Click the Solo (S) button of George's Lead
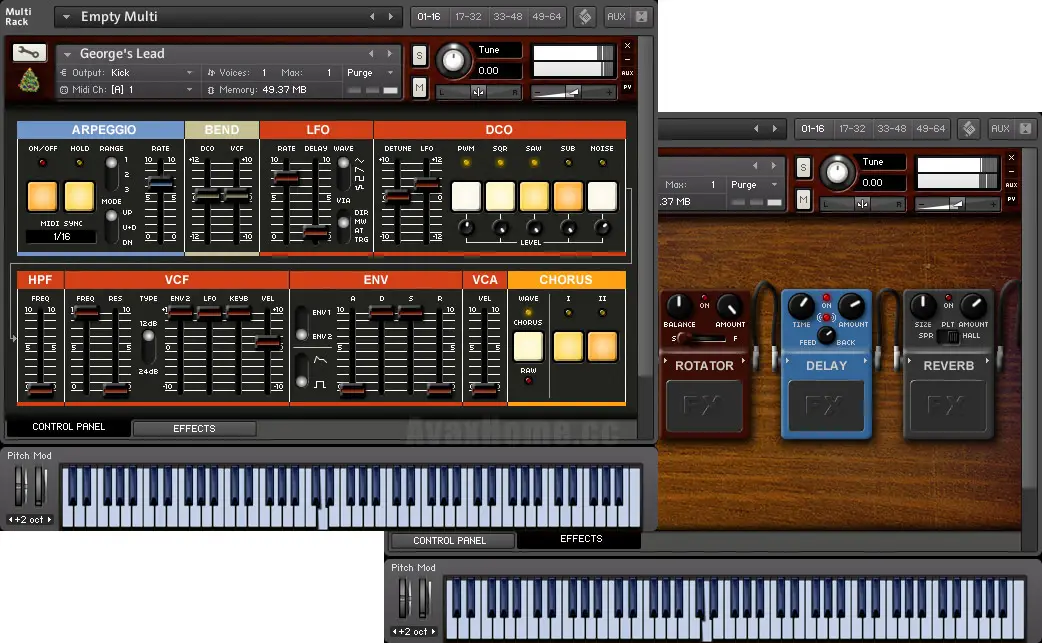This screenshot has height=643, width=1042. 419,56
